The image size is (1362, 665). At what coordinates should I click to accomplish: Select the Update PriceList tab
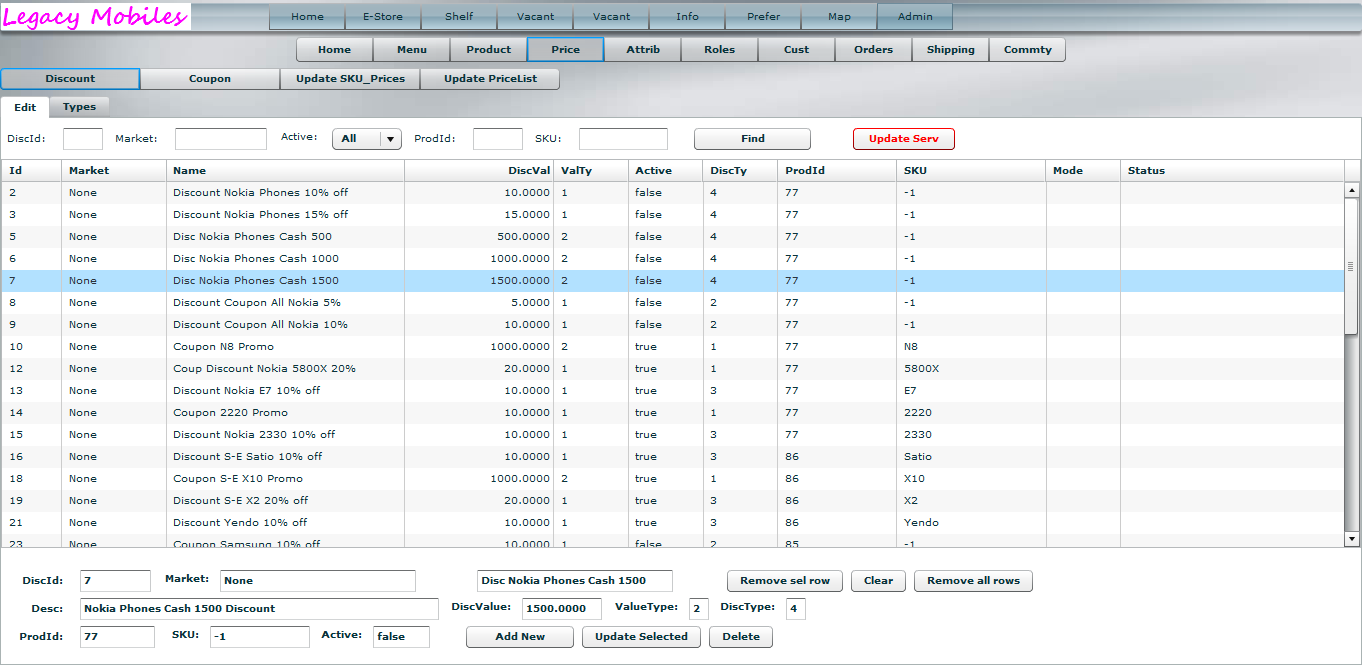click(489, 79)
